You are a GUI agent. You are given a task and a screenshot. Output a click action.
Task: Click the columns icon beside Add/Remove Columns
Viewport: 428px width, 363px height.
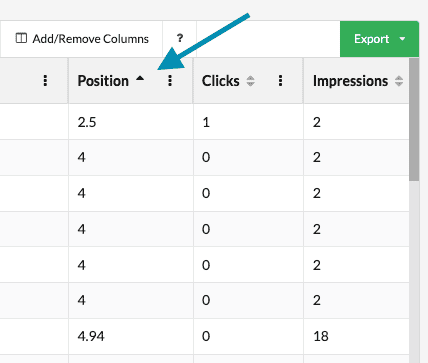(x=21, y=38)
